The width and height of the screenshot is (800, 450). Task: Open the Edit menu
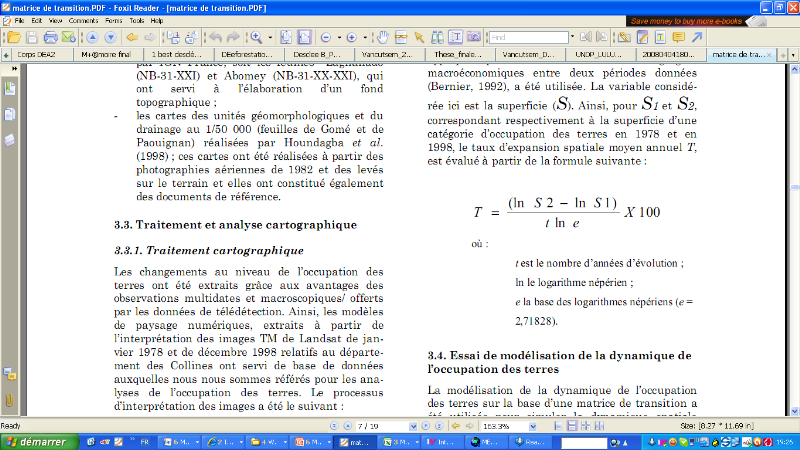[x=37, y=21]
